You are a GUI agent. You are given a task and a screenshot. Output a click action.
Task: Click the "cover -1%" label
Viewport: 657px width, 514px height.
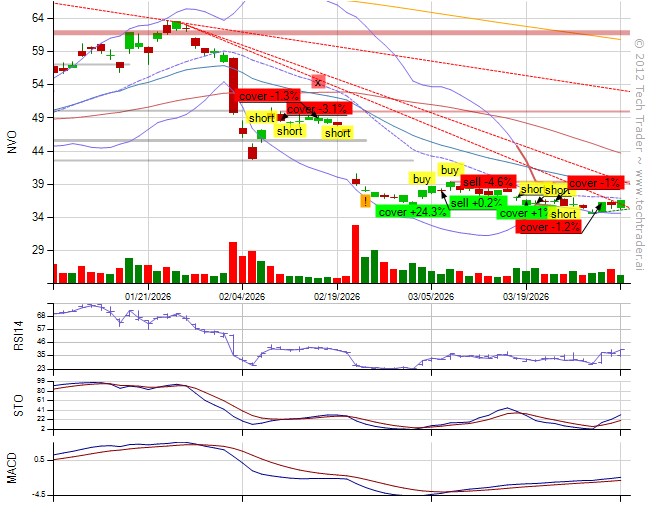(596, 183)
